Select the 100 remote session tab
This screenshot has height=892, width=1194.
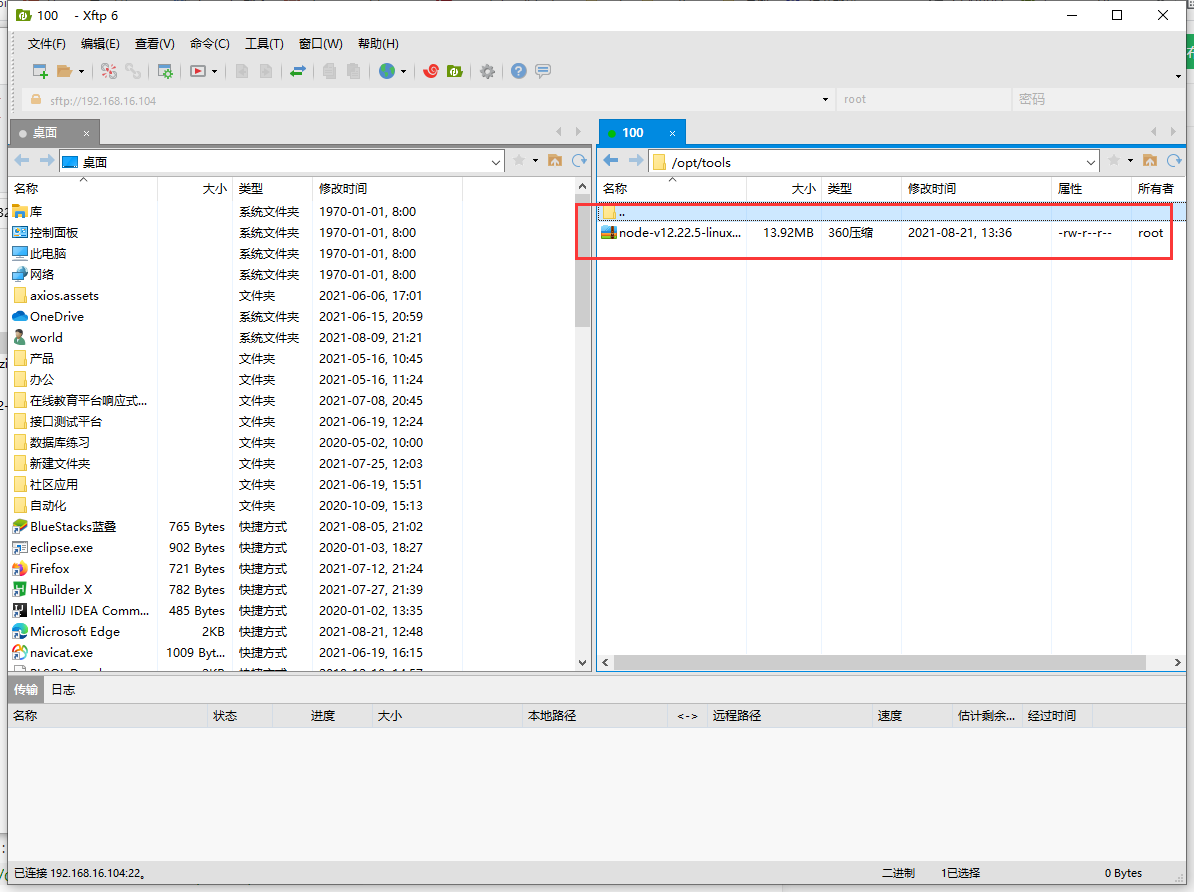pos(643,133)
